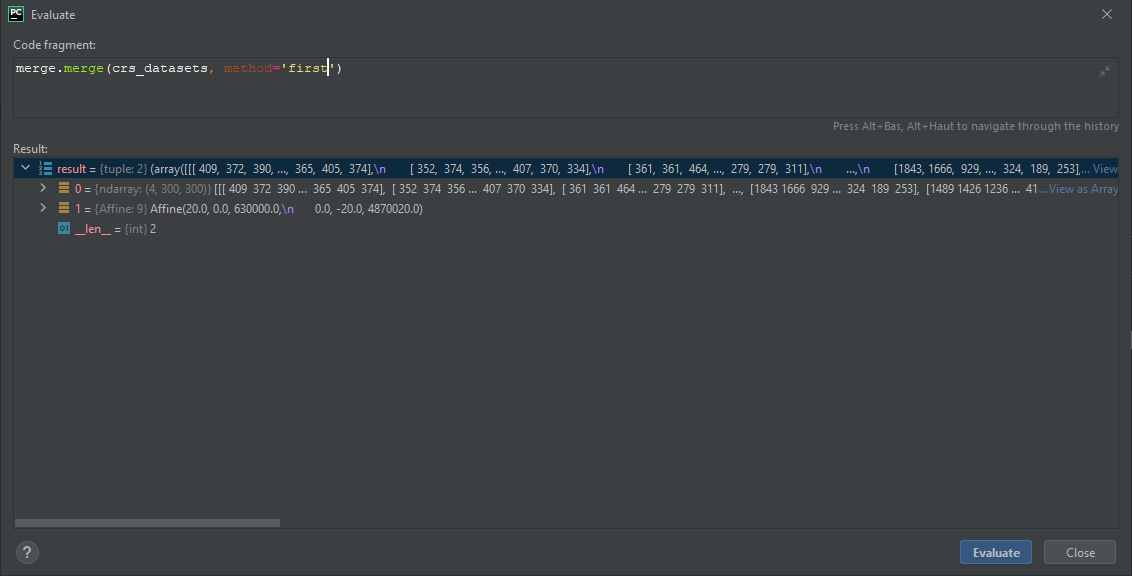Viewport: 1132px width, 576px height.
Task: Click the expand editor icon in code fragment corner
Action: pyautogui.click(x=1105, y=70)
